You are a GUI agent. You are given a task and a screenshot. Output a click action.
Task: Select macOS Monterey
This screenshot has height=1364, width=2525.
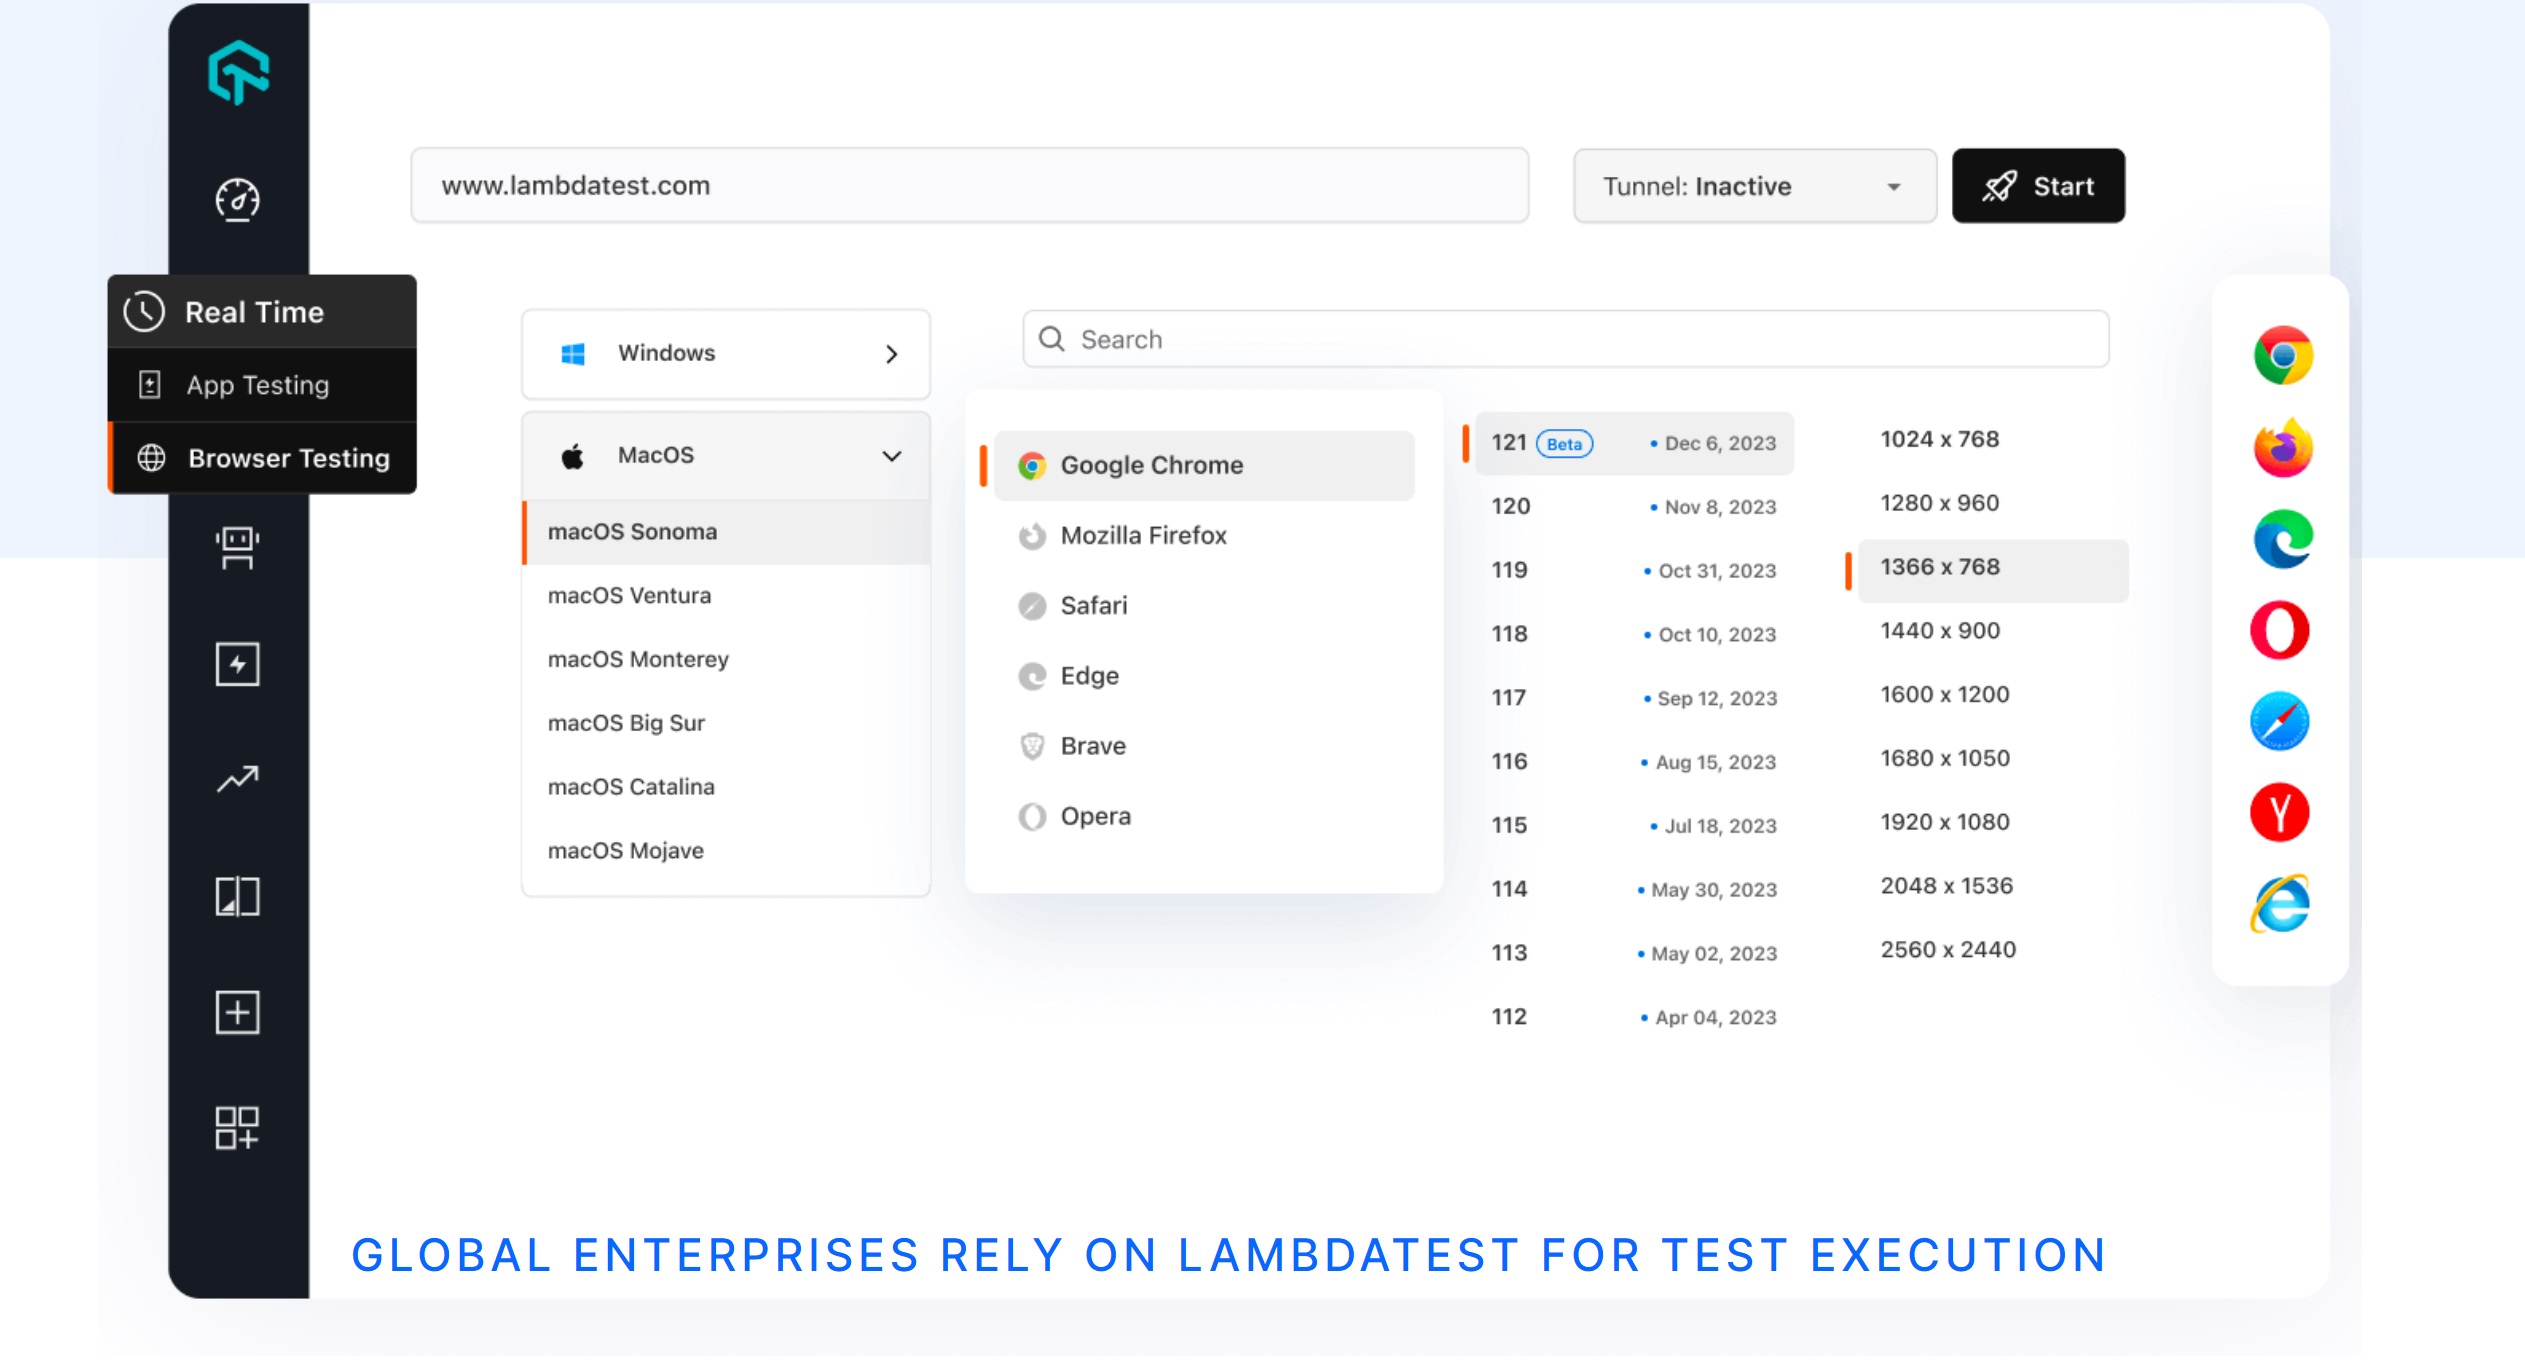[726, 660]
